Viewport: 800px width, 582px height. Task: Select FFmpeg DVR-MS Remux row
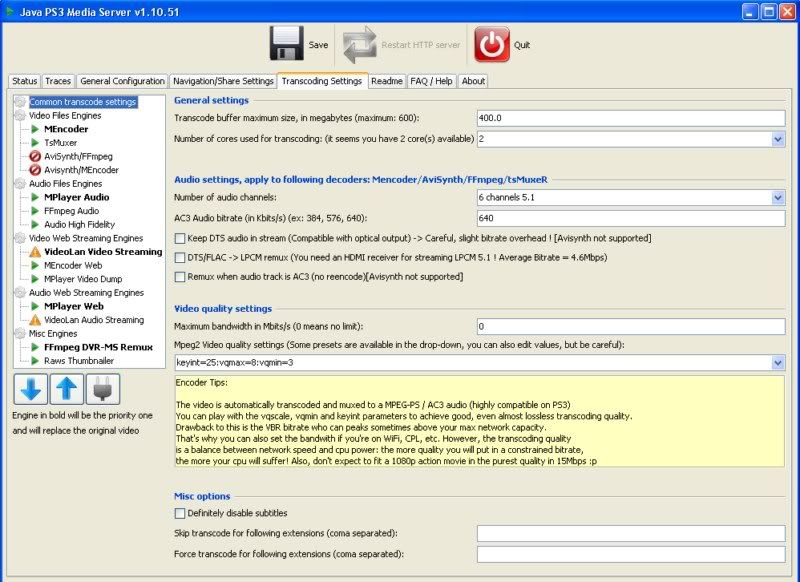[98, 347]
